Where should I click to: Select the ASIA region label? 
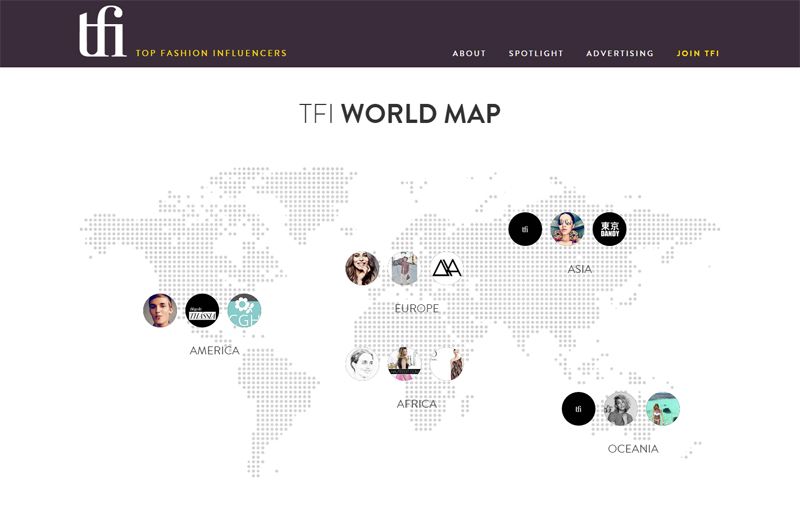coord(580,269)
